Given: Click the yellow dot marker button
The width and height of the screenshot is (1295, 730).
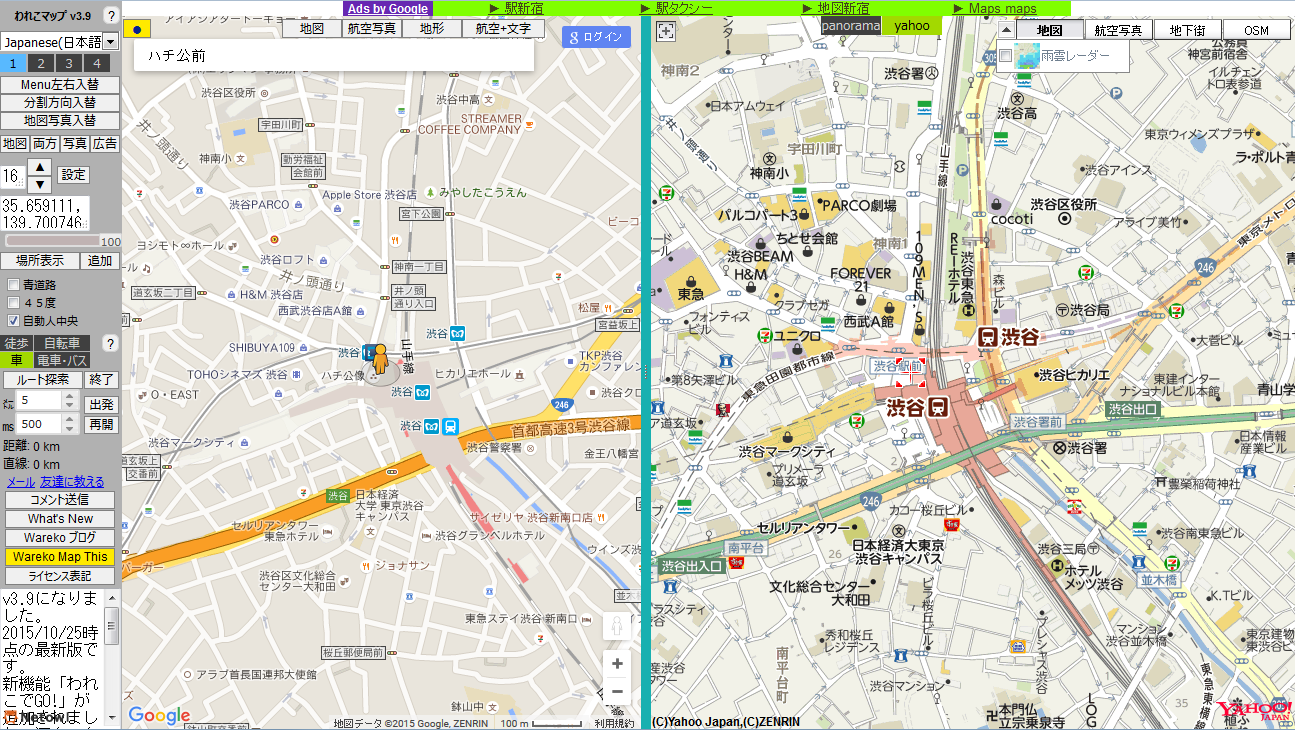Looking at the screenshot, I should pyautogui.click(x=137, y=28).
